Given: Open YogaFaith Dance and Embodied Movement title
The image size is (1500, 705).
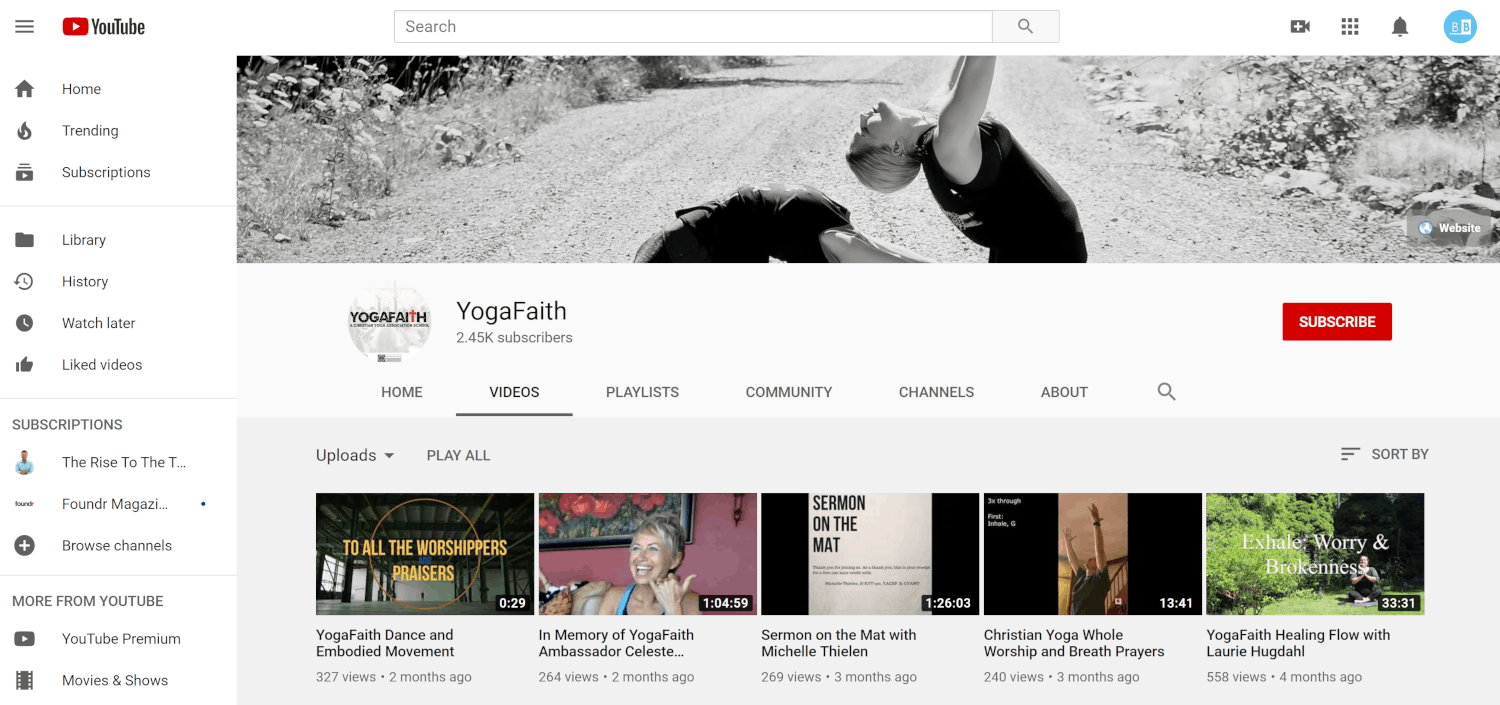Looking at the screenshot, I should coord(385,643).
